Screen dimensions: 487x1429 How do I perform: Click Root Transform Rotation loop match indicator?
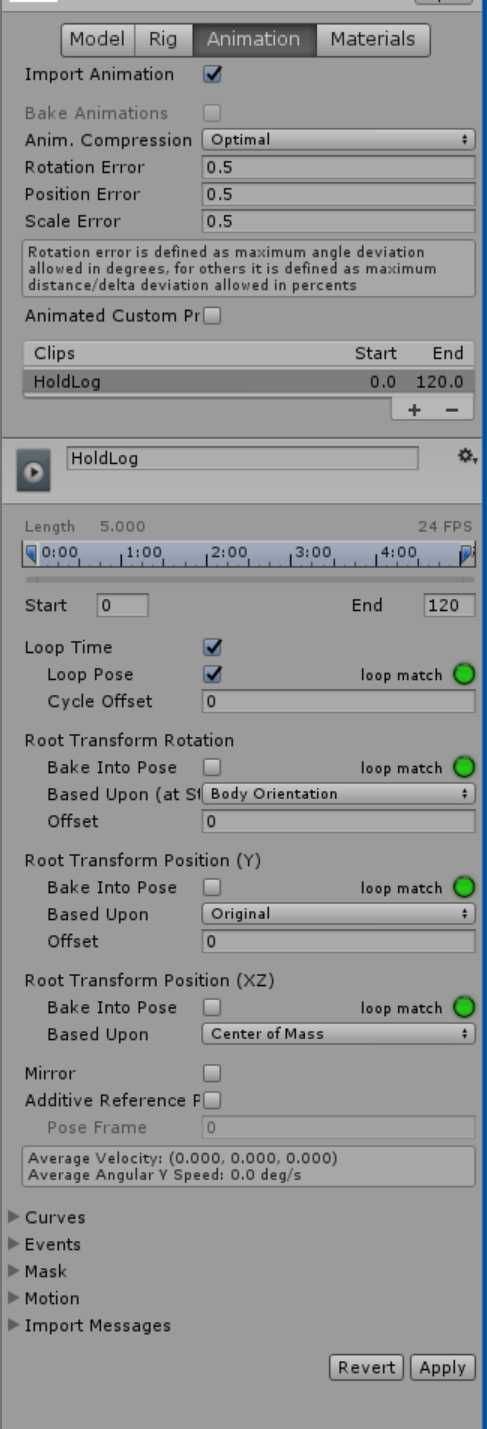click(x=464, y=768)
